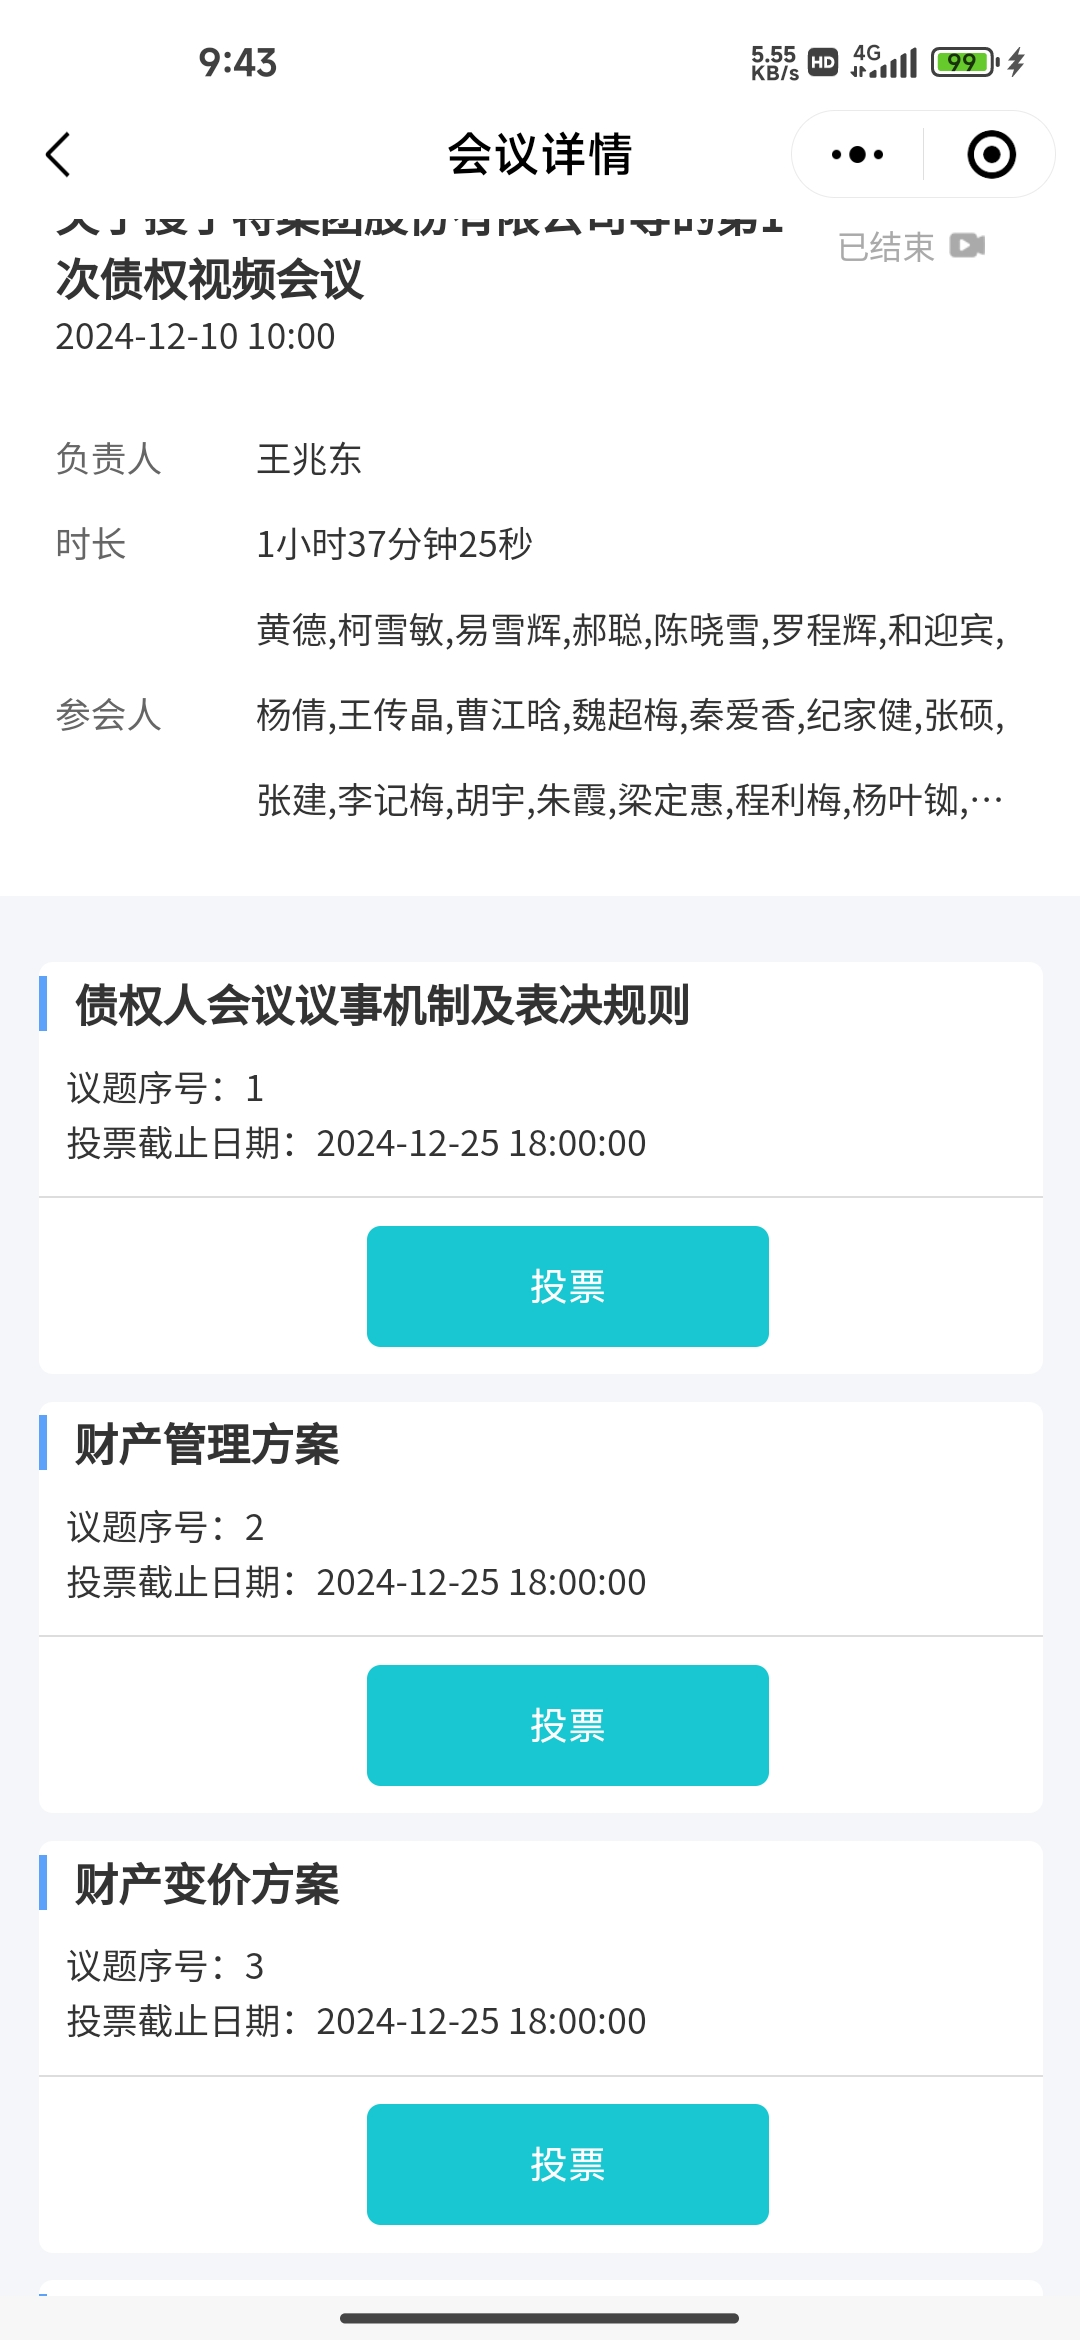Tap the meeting time 2024-12-10 10:00
1080x2340 pixels.
tap(195, 337)
